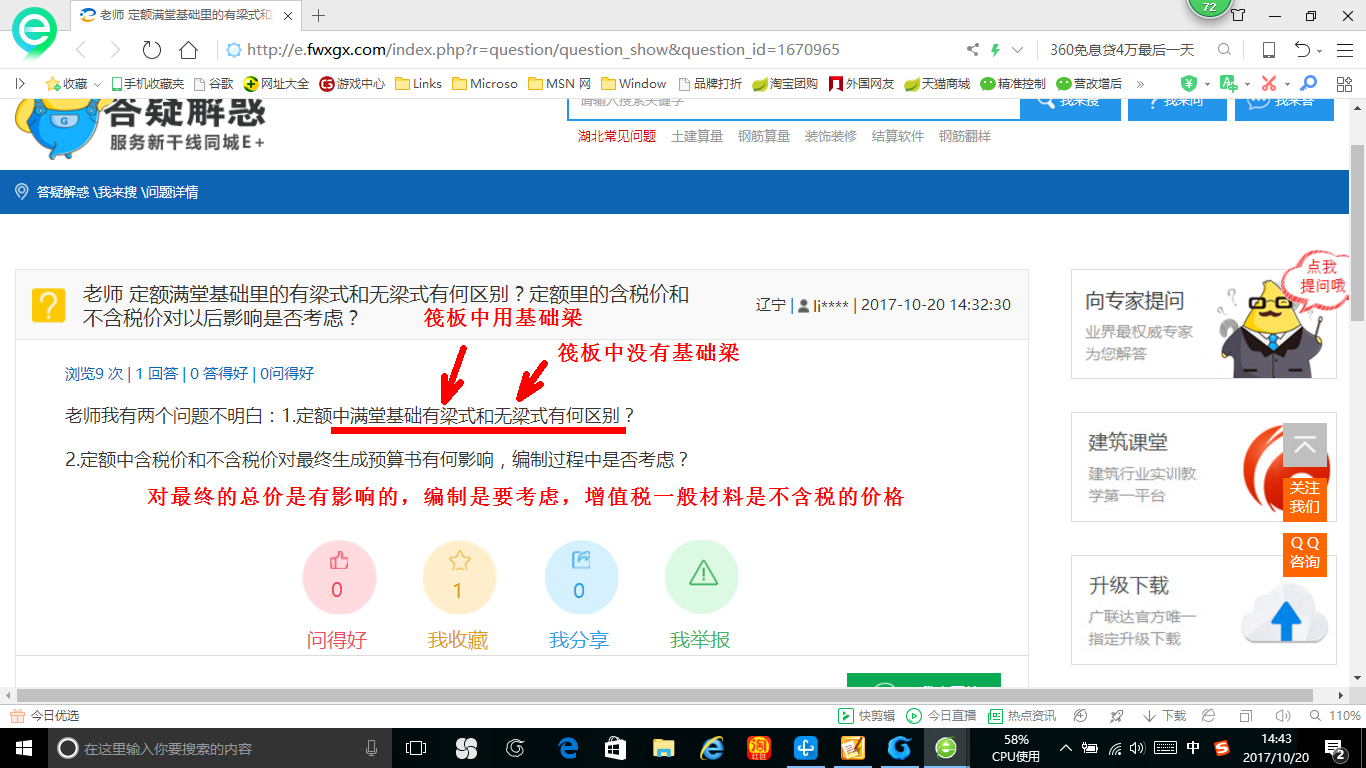The image size is (1366, 768).
Task: Select 湖北常见问题 category tab
Action: [617, 136]
